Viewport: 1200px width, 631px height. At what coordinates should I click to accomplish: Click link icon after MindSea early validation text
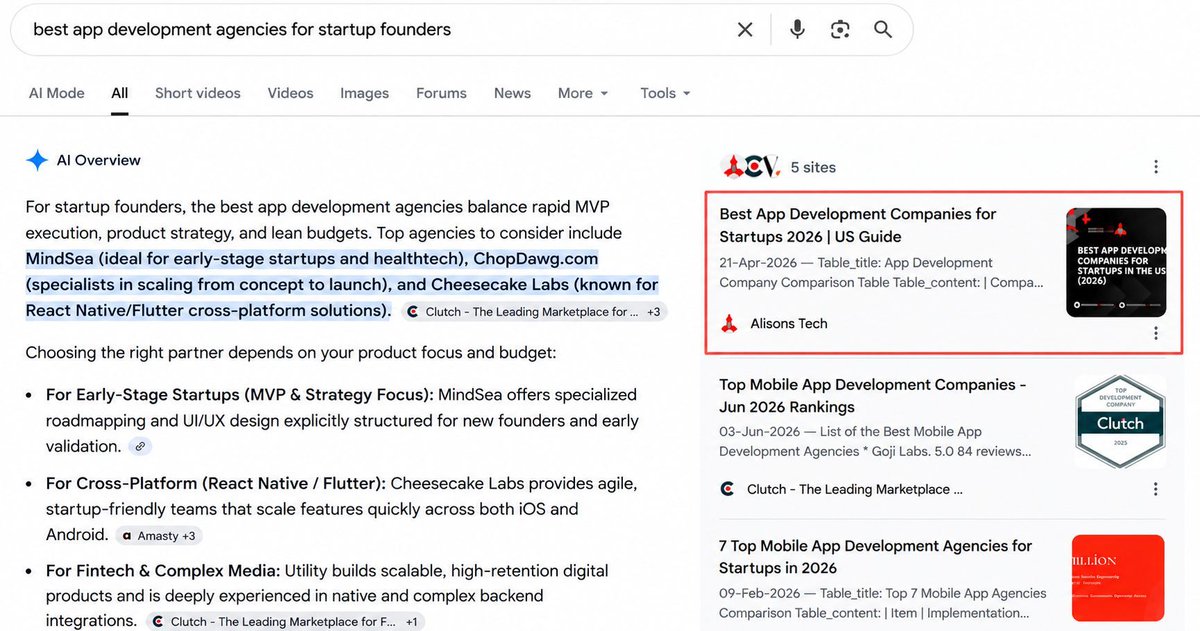pyautogui.click(x=141, y=447)
